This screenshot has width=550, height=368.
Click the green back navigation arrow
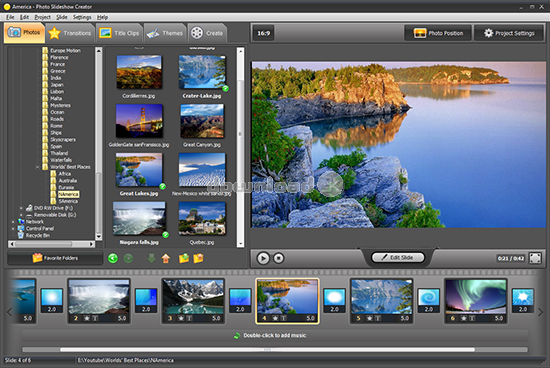click(x=113, y=259)
